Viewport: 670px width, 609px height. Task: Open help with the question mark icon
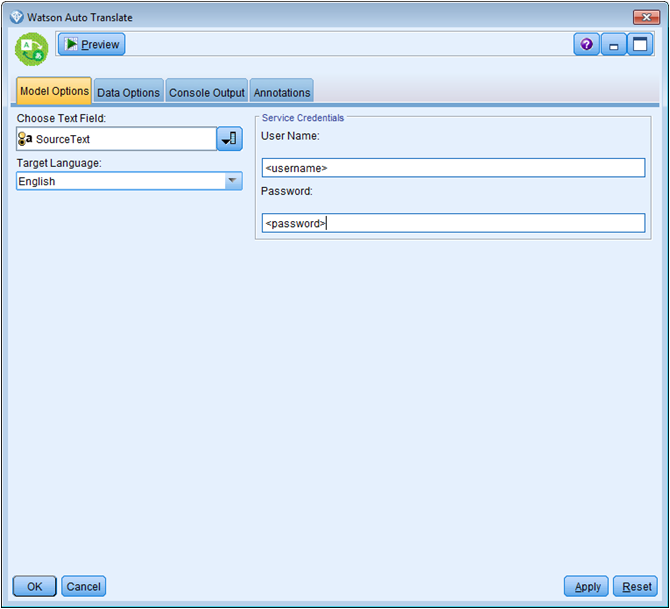pos(587,44)
